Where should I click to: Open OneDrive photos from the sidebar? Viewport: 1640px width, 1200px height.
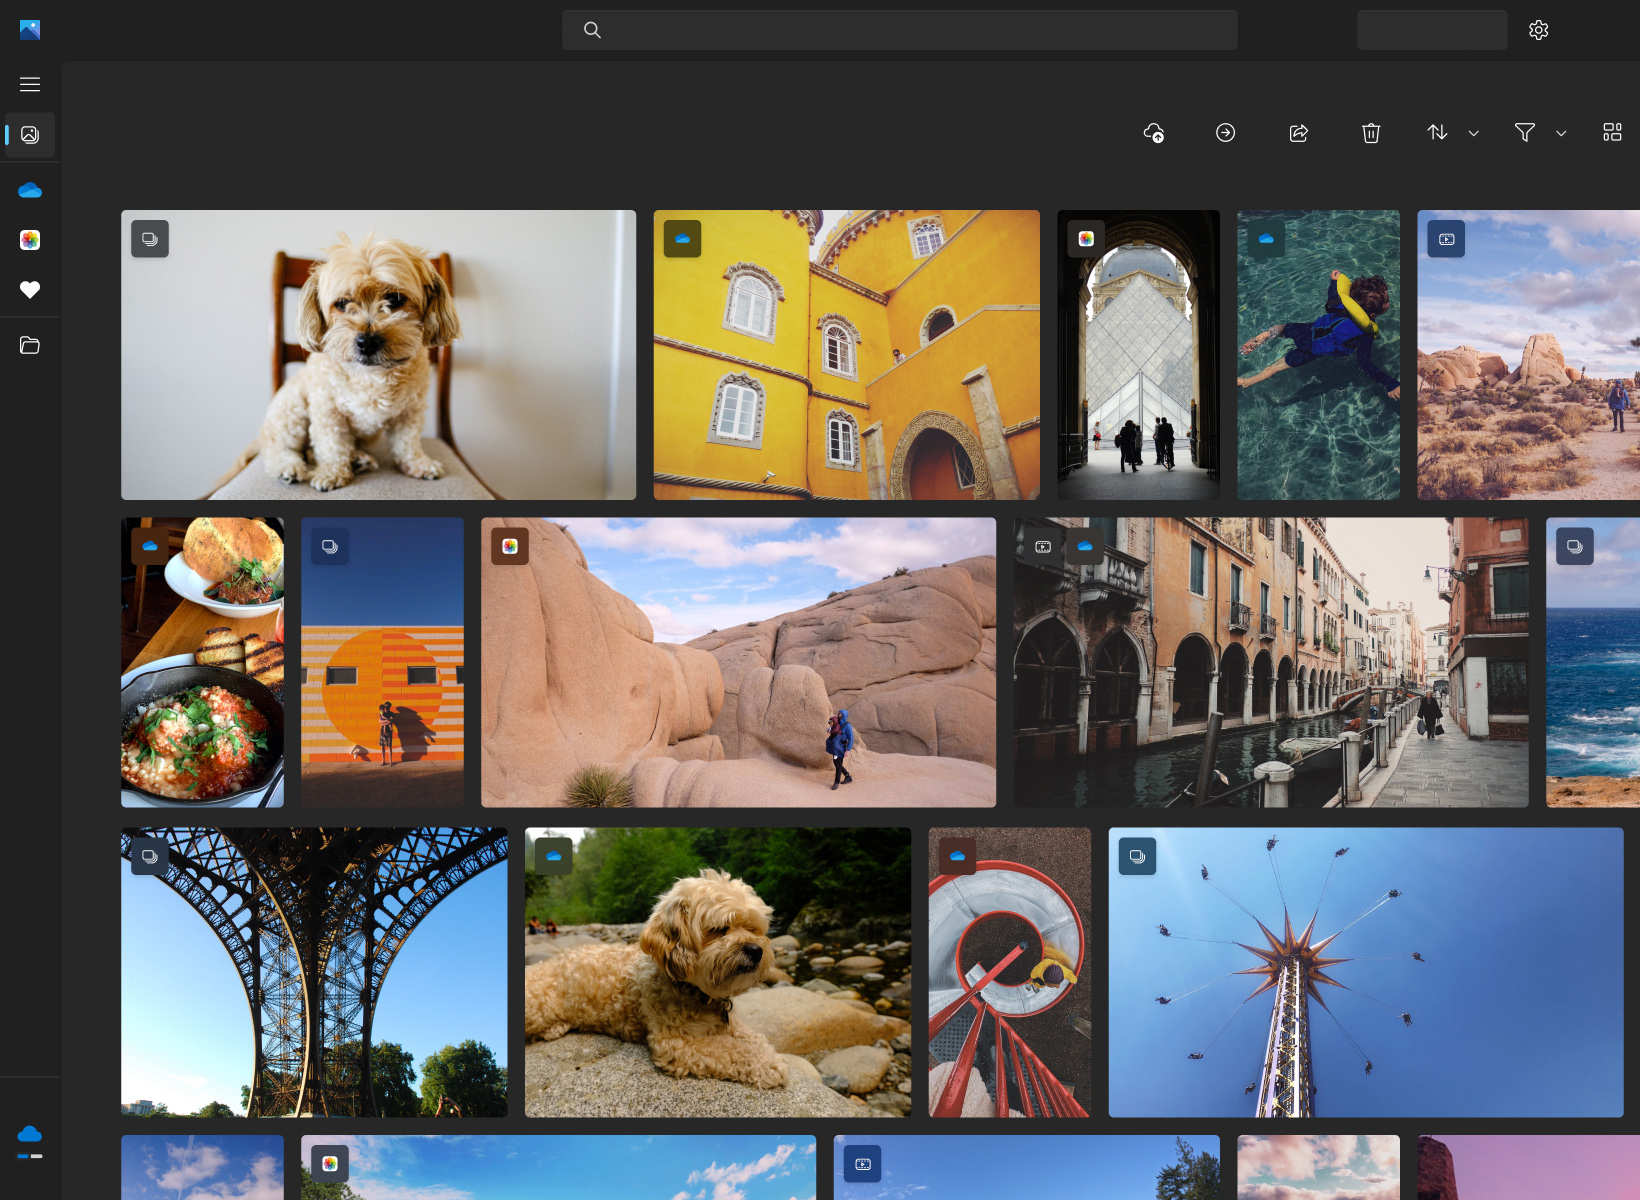(x=30, y=190)
